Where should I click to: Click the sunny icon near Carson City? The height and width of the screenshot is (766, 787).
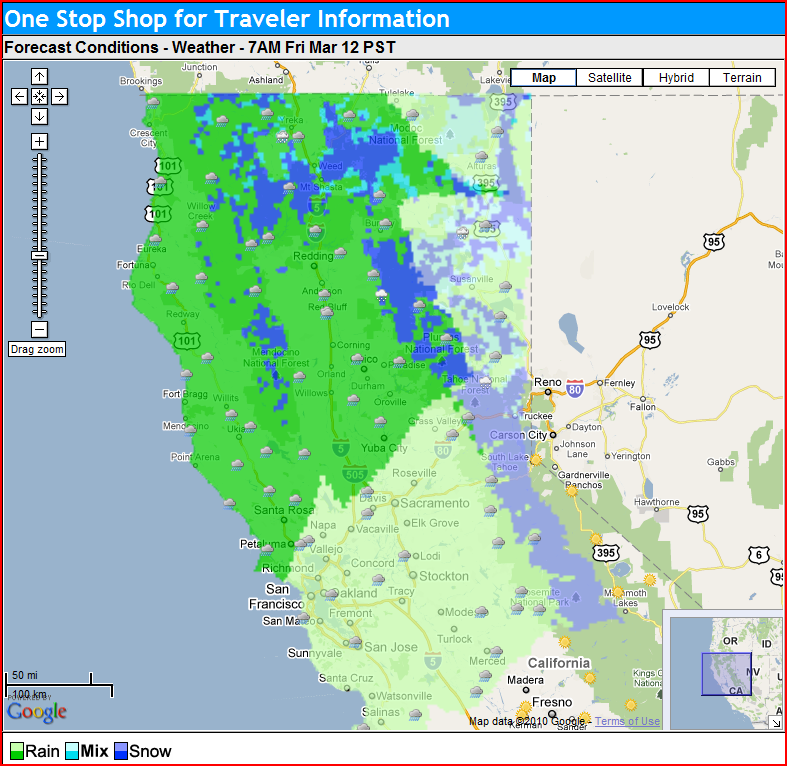coord(535,460)
